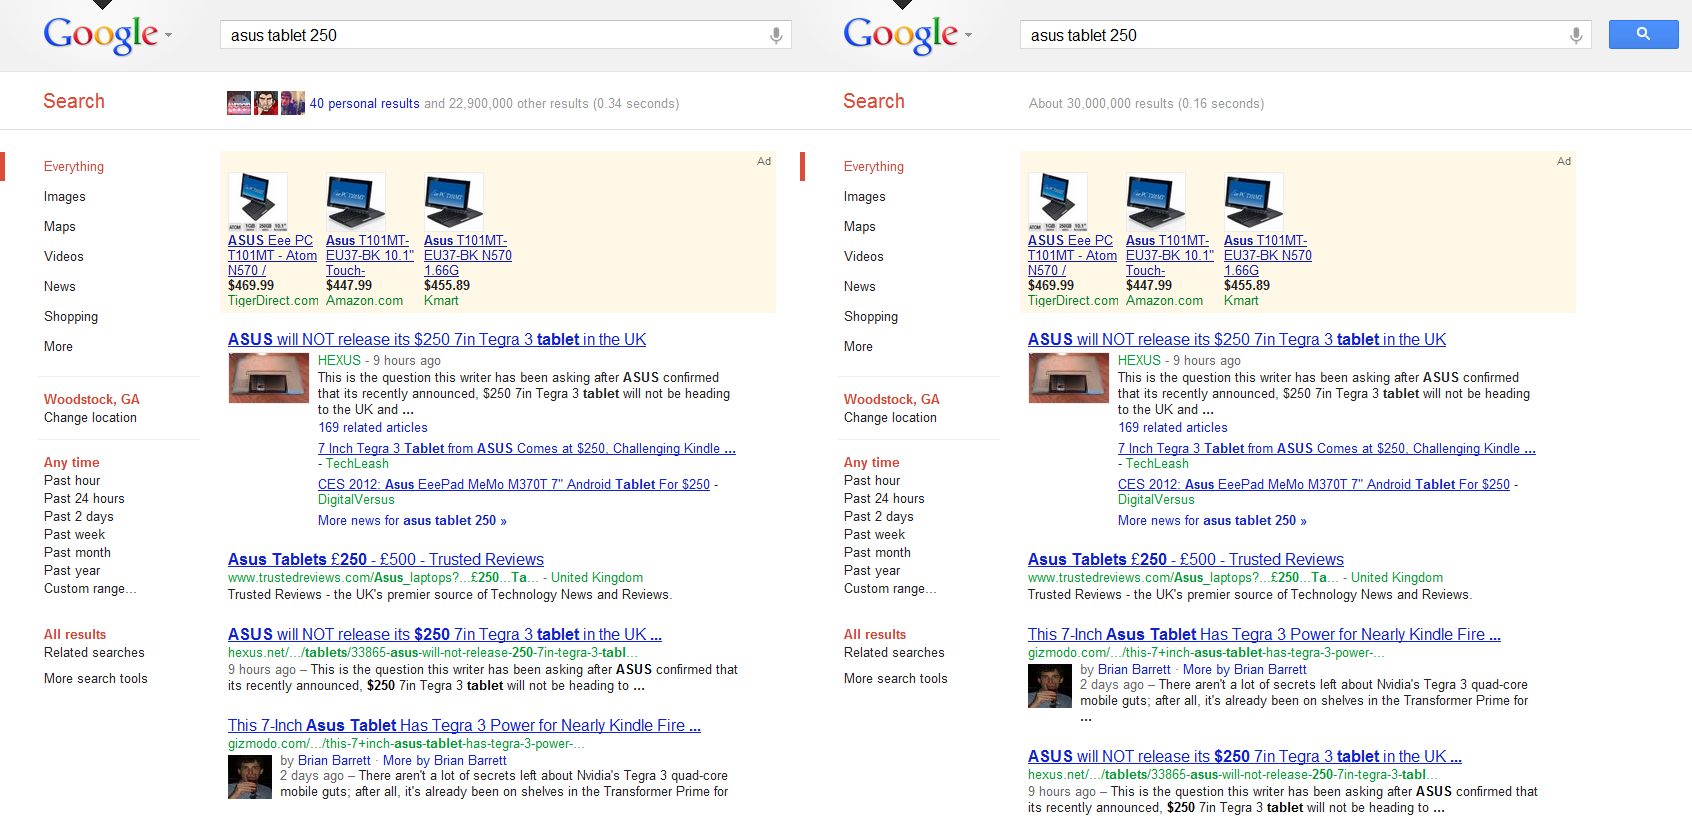The image size is (1692, 826).
Task: Open More by Brian Barrett link, left
Action: pyautogui.click(x=445, y=761)
